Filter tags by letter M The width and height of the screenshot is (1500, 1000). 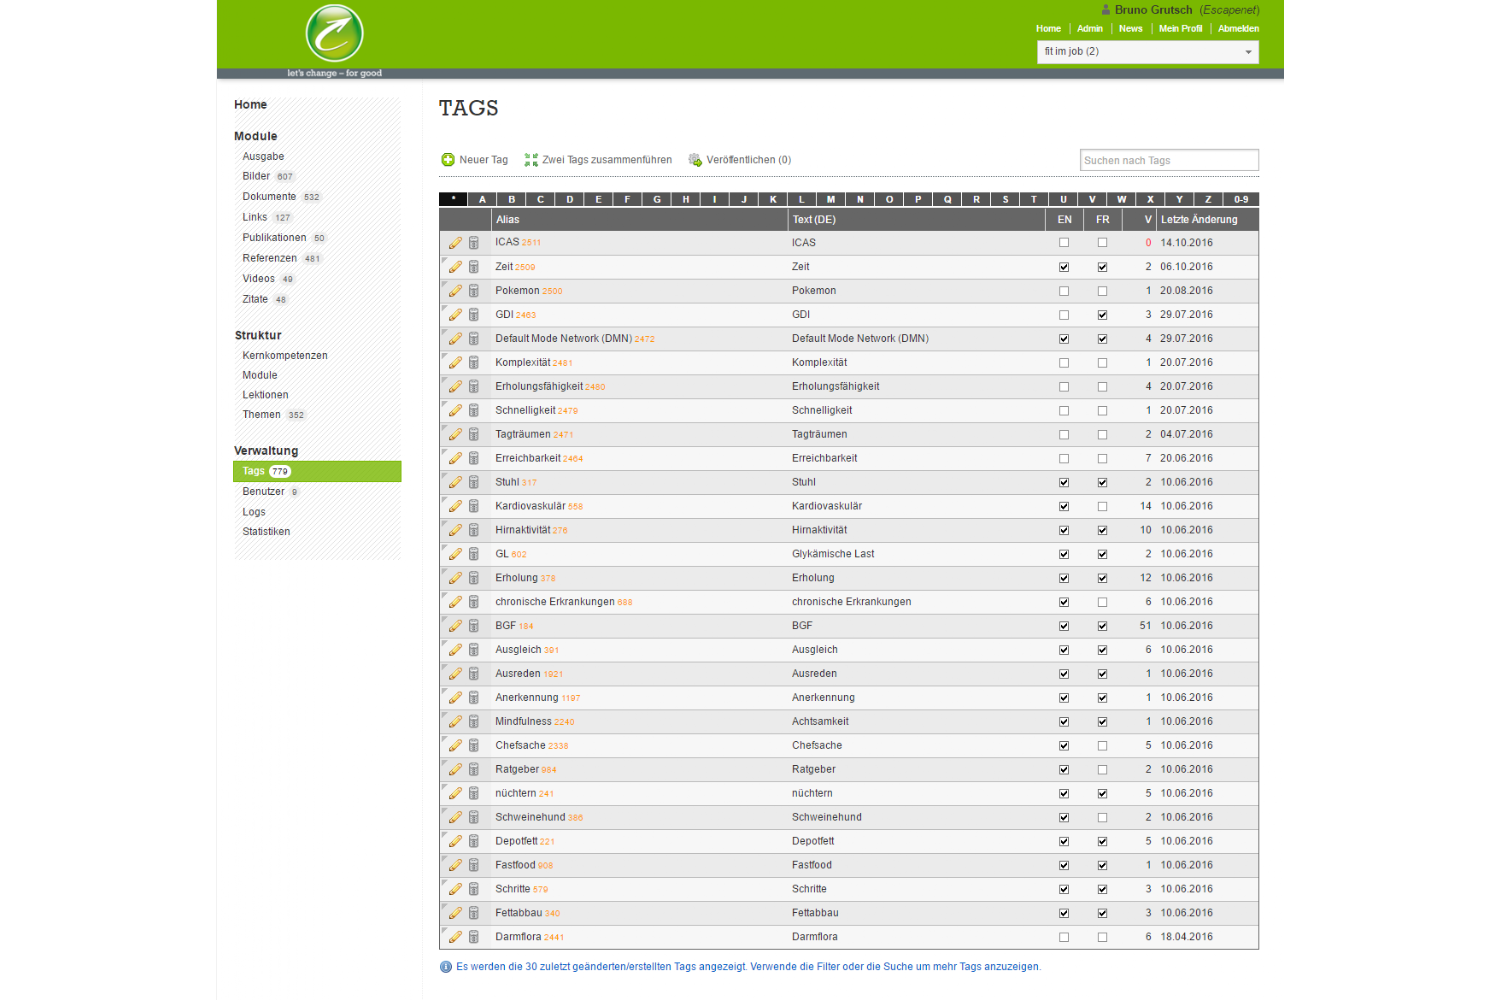(830, 199)
